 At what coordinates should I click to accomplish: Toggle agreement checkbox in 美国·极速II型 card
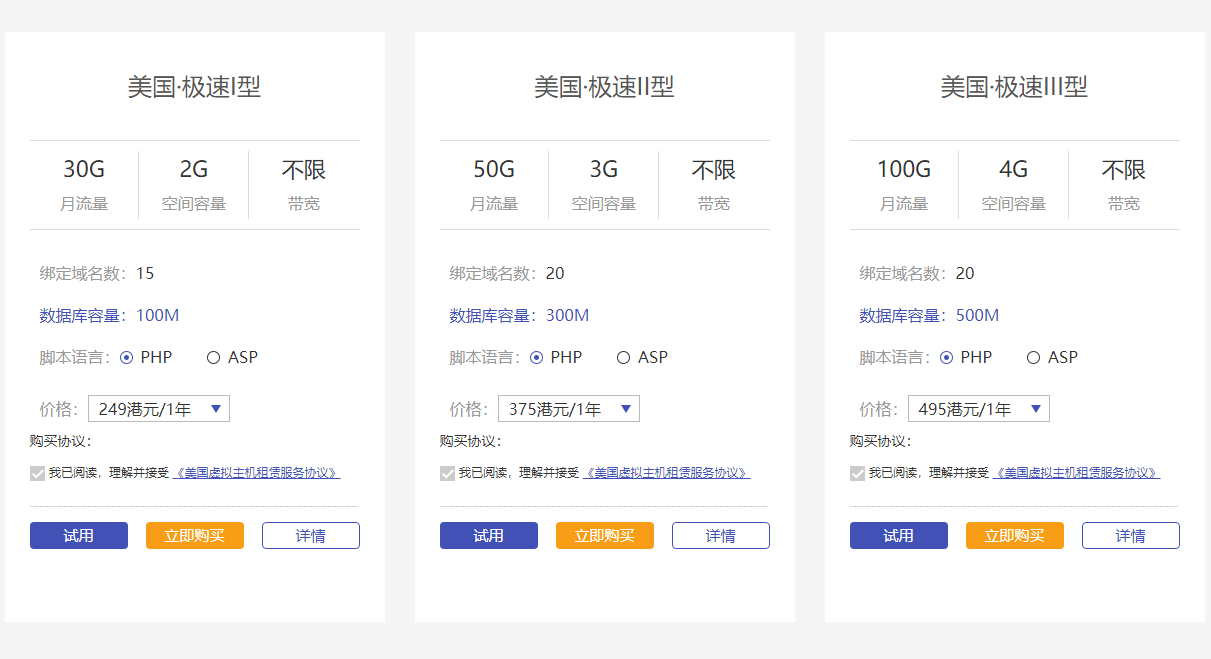(448, 473)
